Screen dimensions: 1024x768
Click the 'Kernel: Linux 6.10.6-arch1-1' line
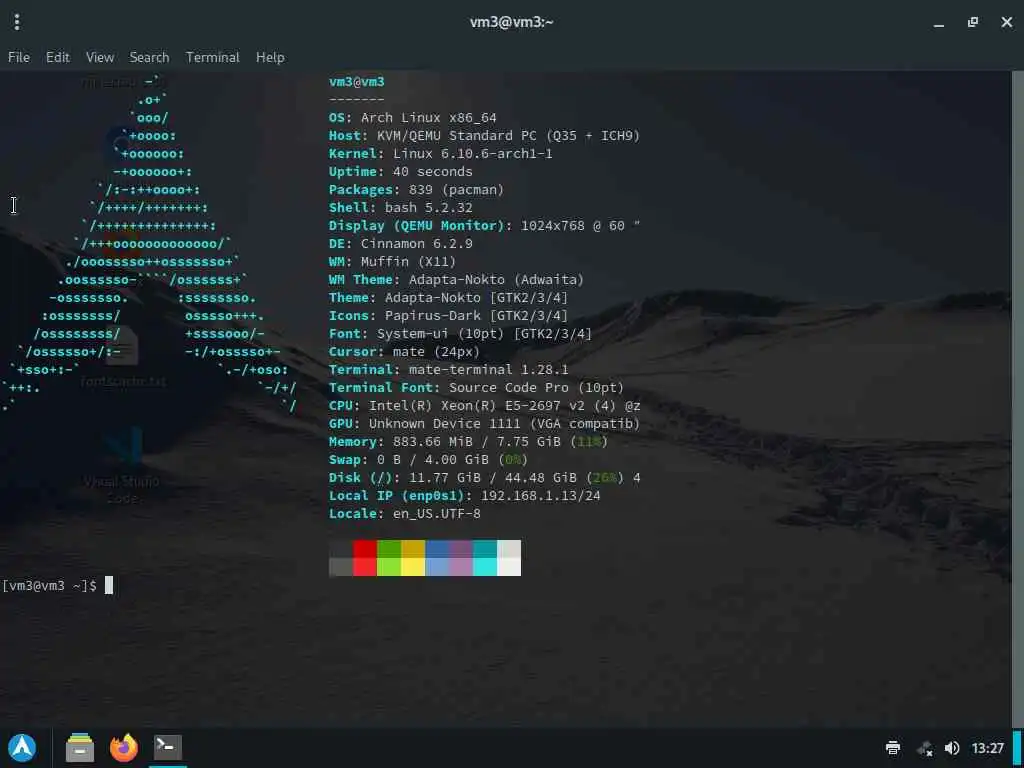[441, 153]
